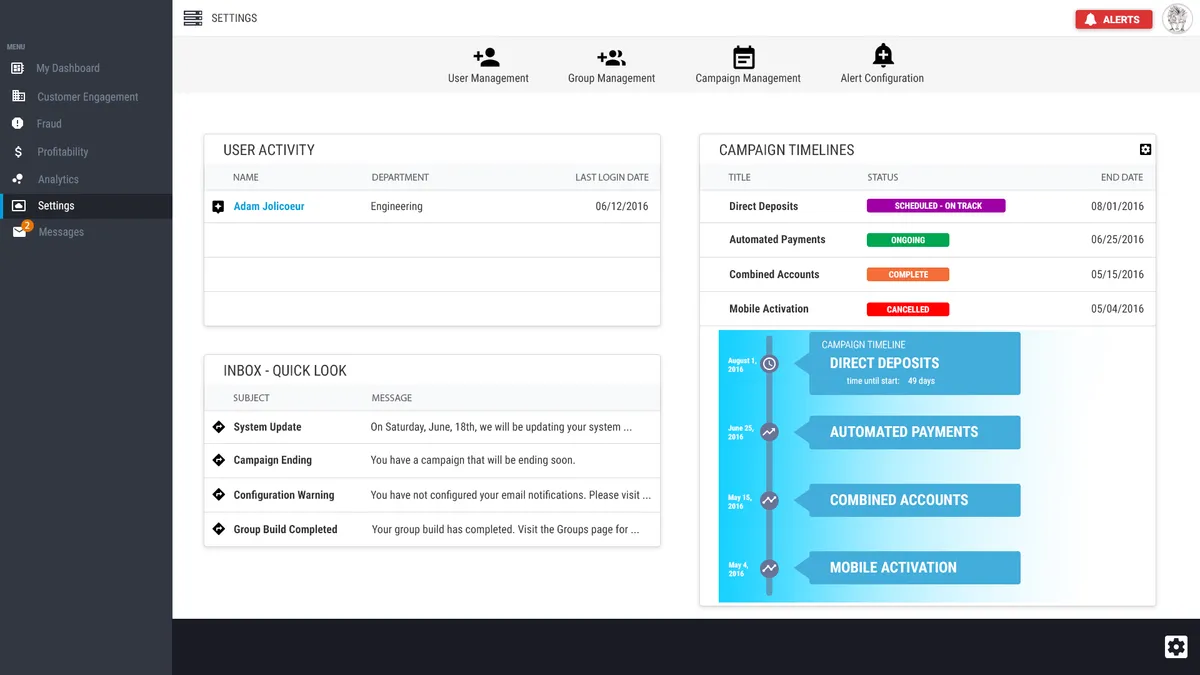1200x675 pixels.
Task: Click the Ongoing progress badge for Automated Payments
Action: 908,240
